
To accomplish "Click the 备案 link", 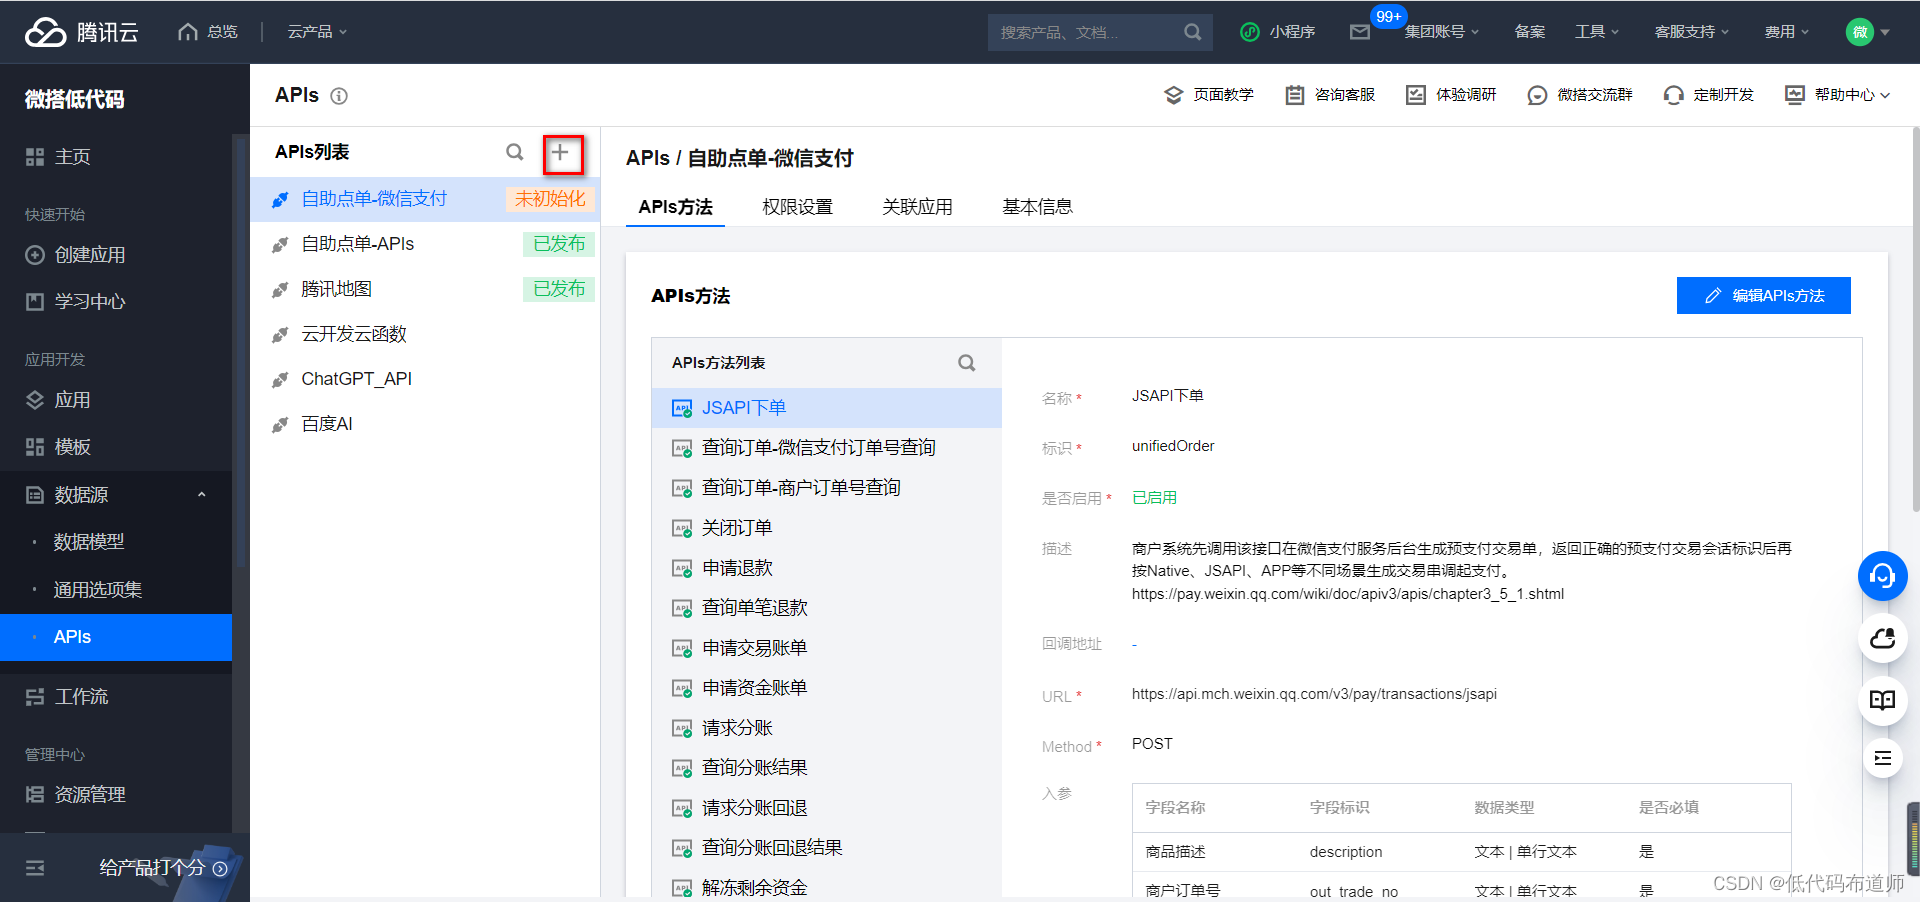I will (x=1529, y=32).
